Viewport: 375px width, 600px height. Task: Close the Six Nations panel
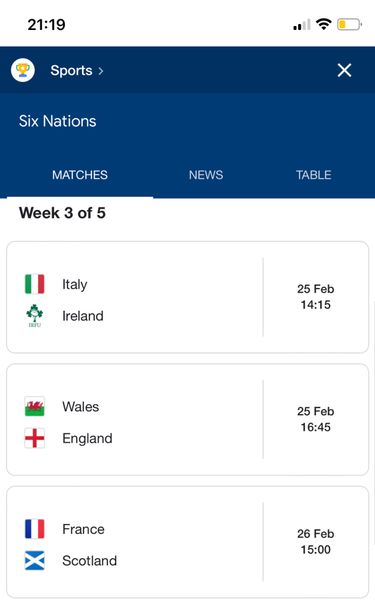[x=344, y=70]
